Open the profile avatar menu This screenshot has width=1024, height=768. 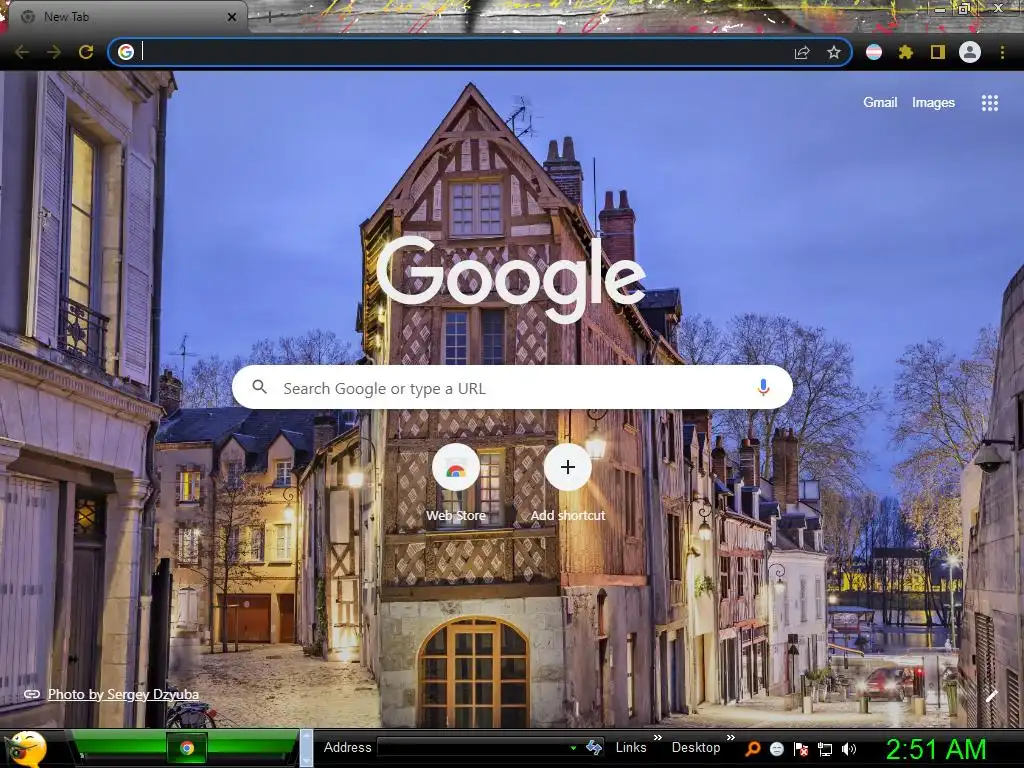(970, 52)
